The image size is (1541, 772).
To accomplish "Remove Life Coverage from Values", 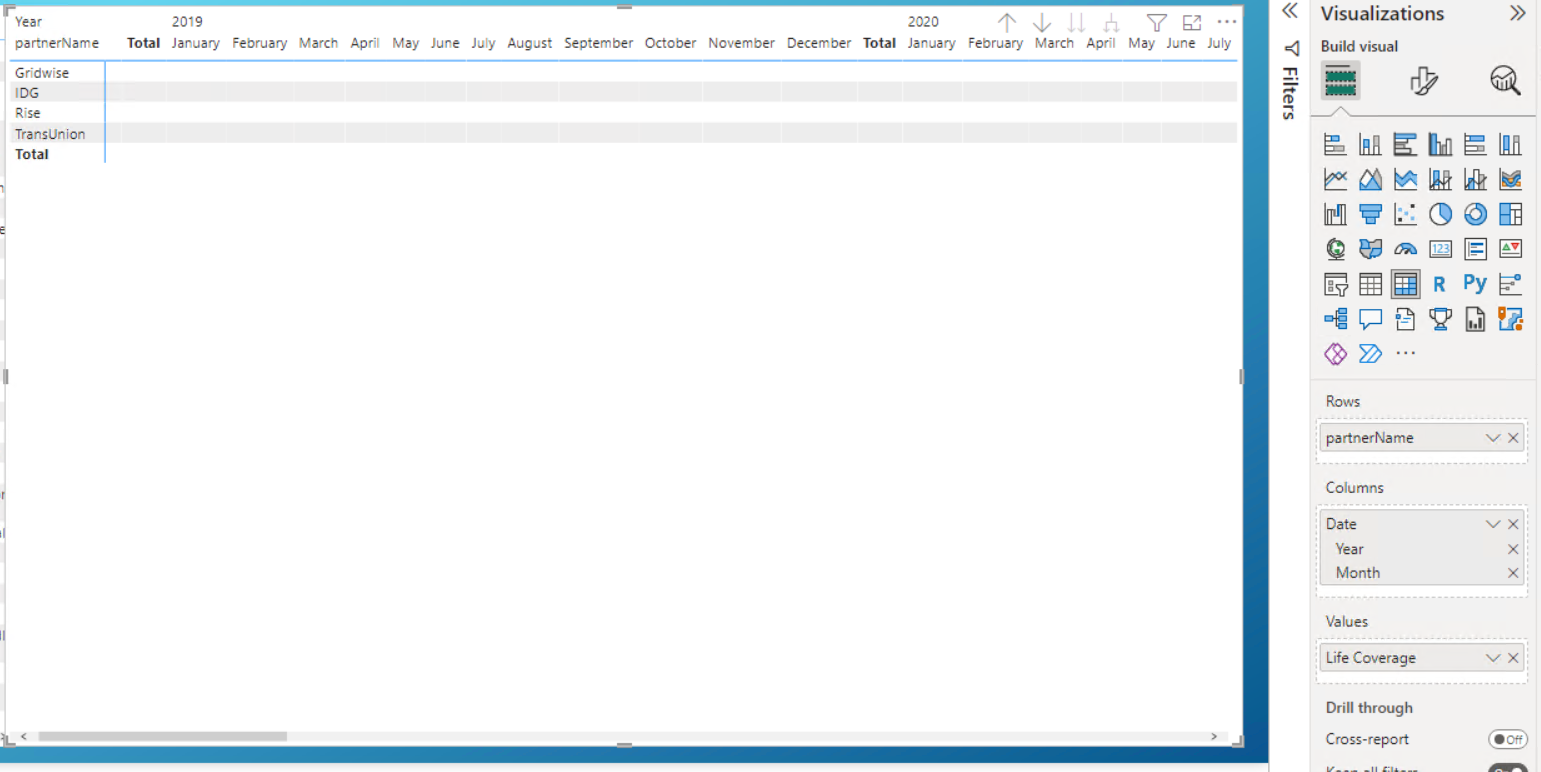I will (x=1513, y=658).
